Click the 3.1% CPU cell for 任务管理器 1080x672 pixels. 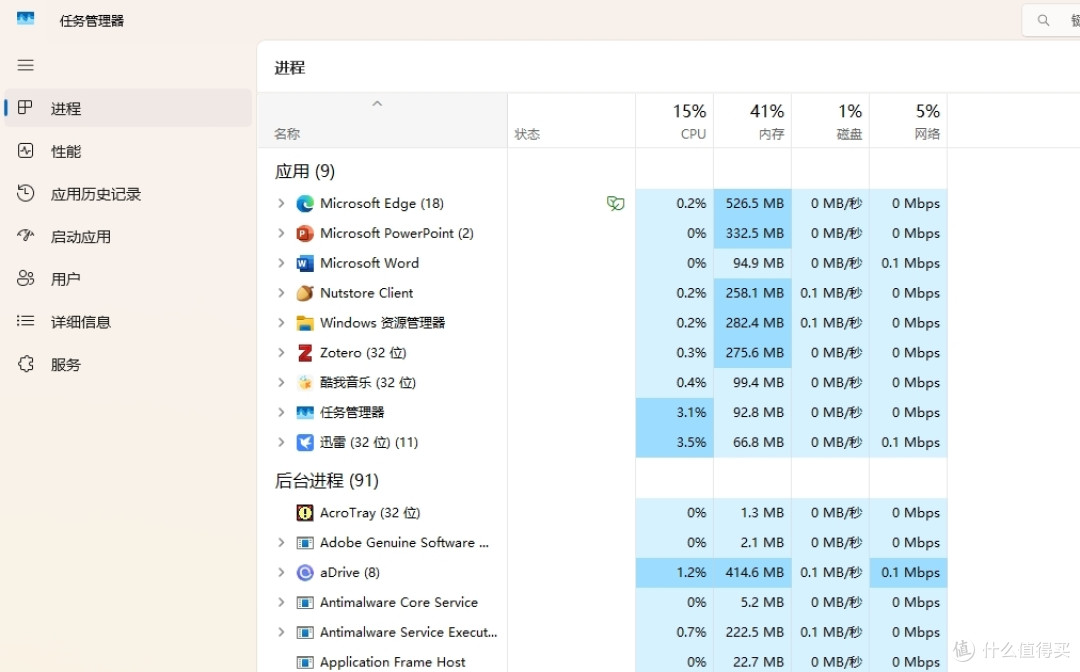pyautogui.click(x=675, y=412)
